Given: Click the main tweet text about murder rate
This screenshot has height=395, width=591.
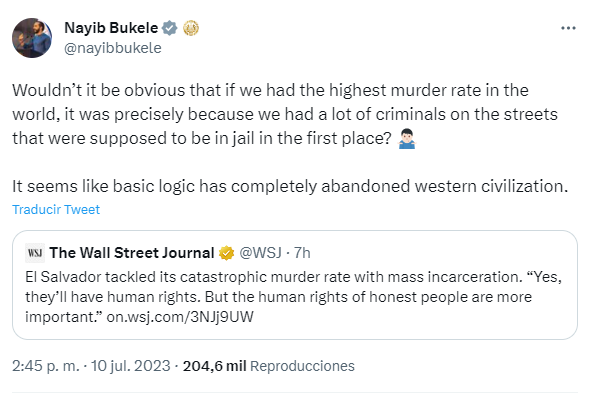Looking at the screenshot, I should pos(285,114).
